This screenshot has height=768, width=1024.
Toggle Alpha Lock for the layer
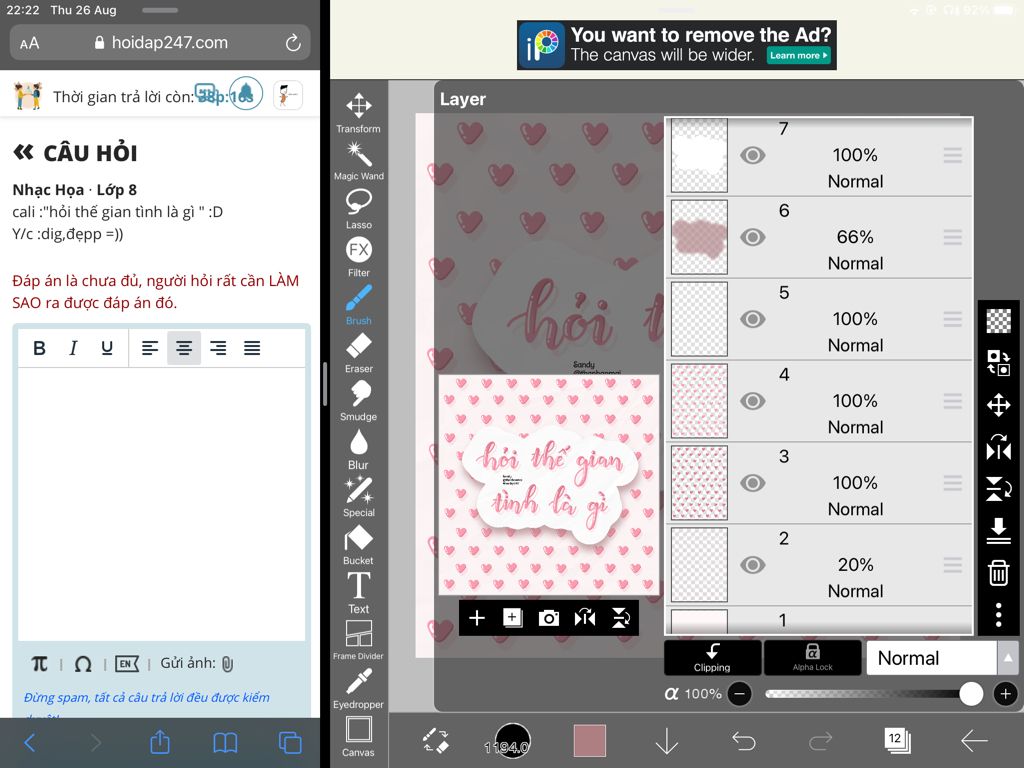(x=812, y=658)
